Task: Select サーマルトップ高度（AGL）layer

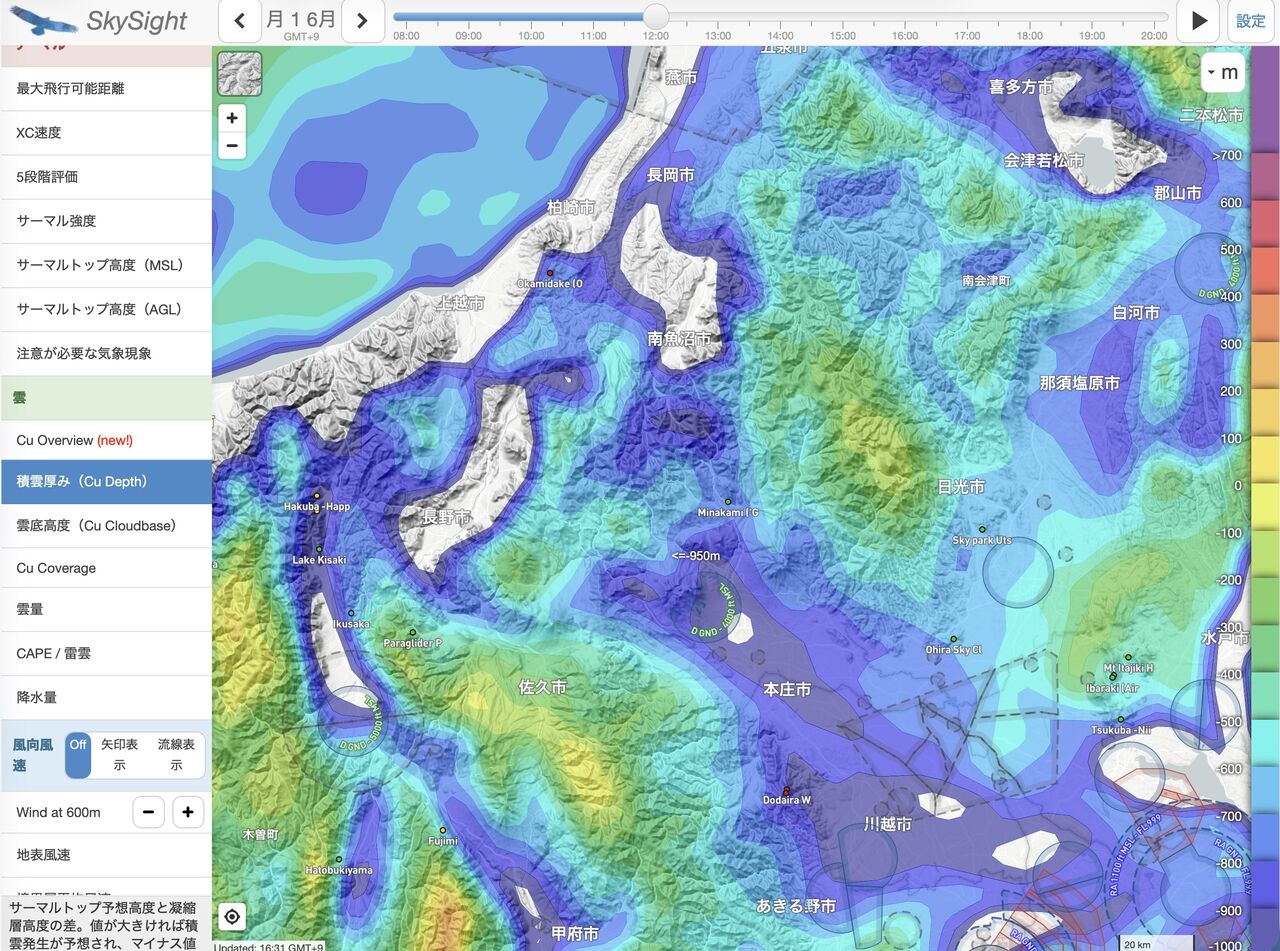Action: [106, 309]
